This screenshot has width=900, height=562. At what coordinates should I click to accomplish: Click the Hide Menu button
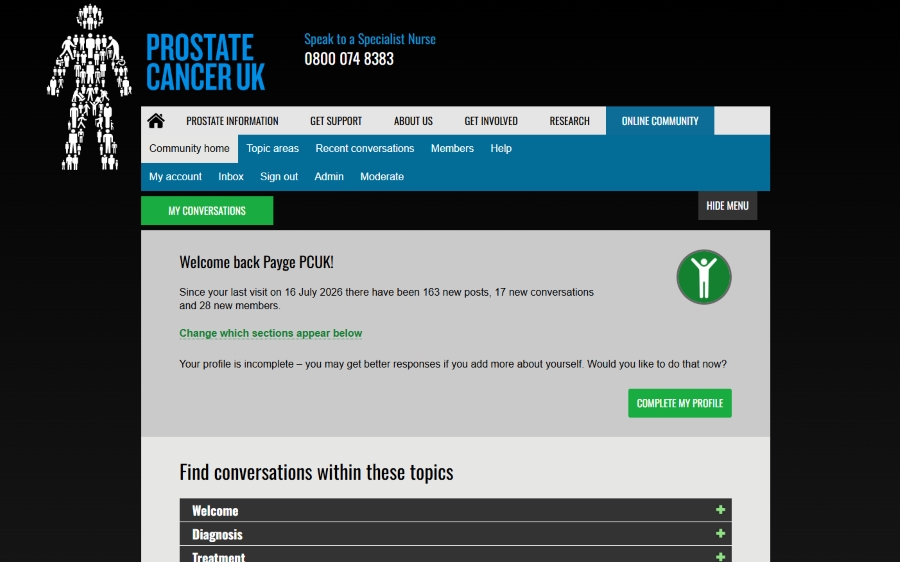(x=727, y=206)
